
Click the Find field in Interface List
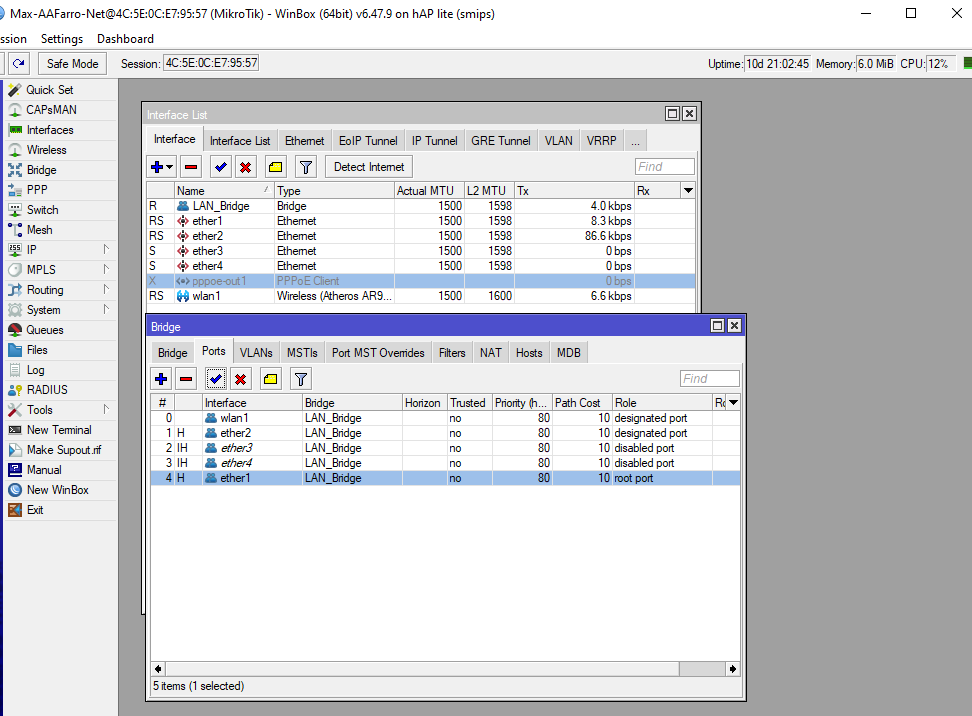[x=665, y=167]
